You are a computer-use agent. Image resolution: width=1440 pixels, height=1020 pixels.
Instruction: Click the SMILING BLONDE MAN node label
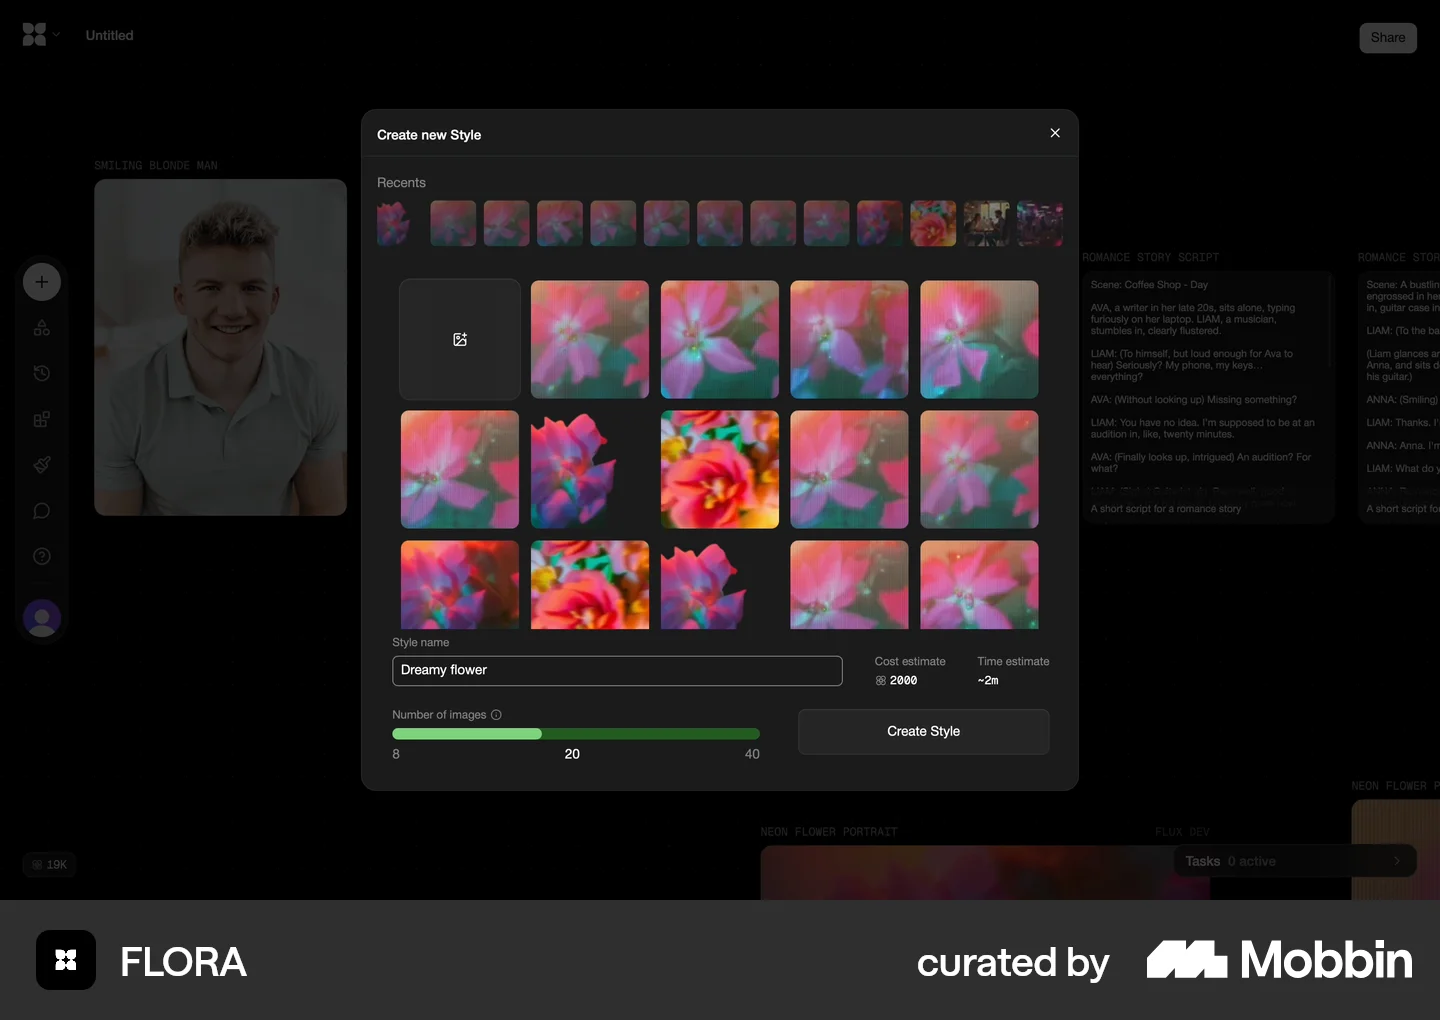156,166
